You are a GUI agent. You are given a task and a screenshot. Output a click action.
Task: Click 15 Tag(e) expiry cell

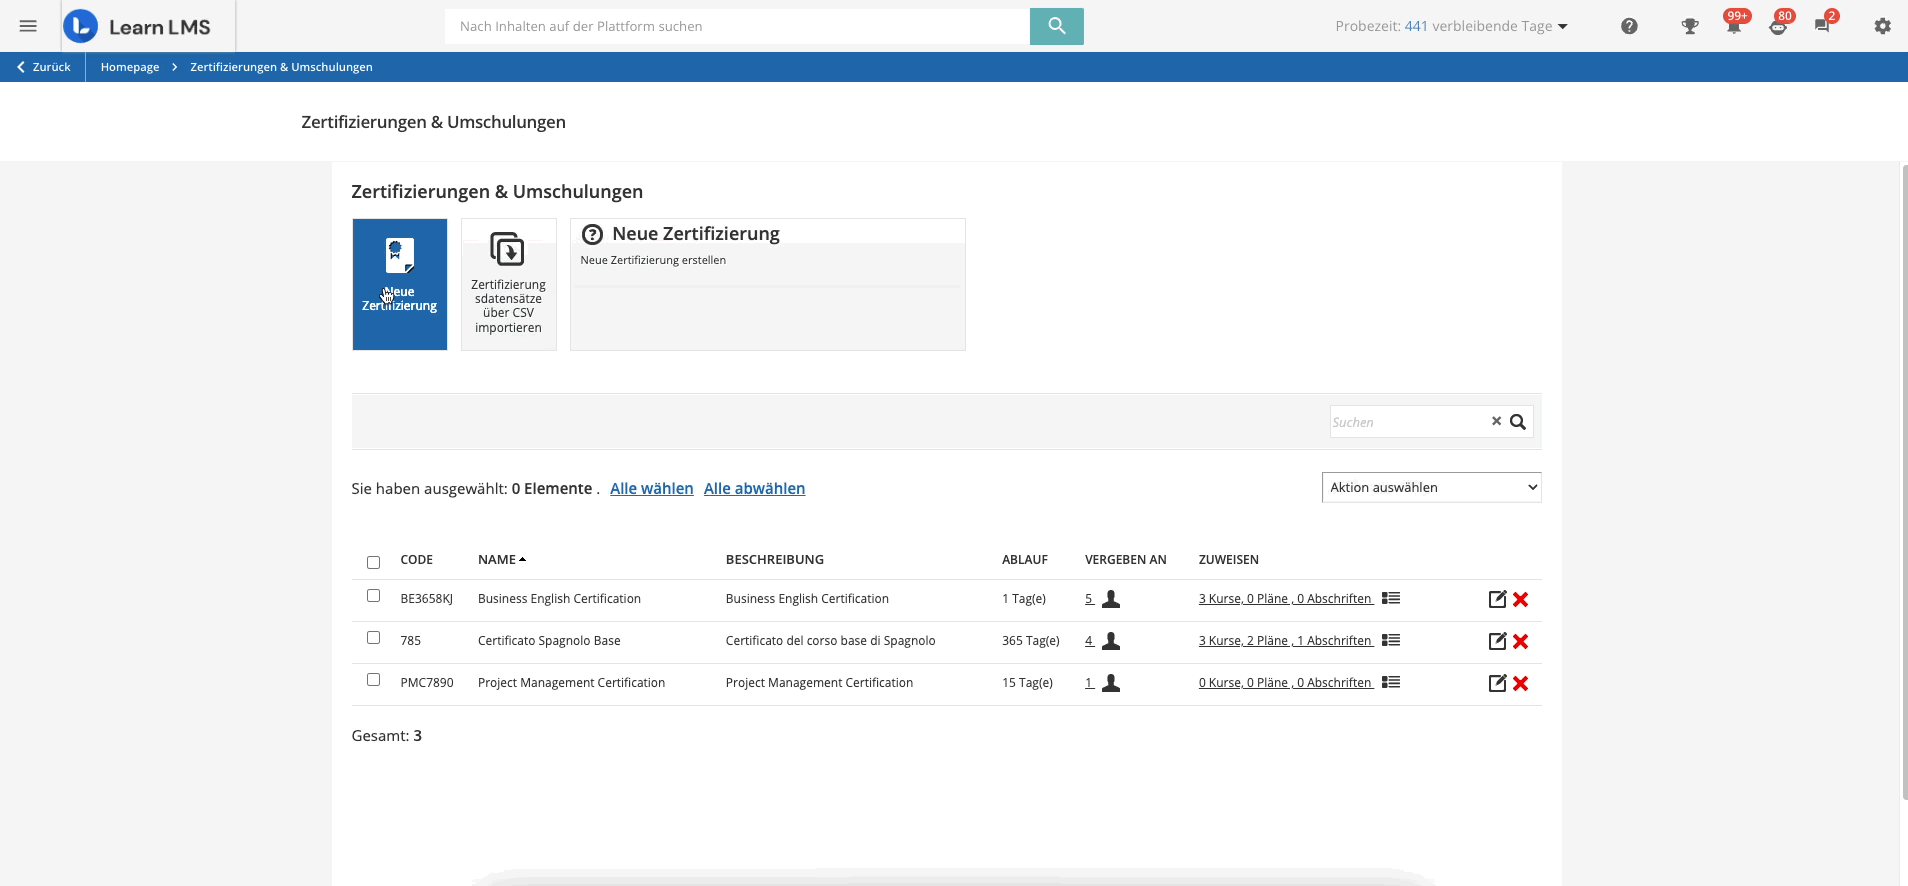[x=1027, y=683]
